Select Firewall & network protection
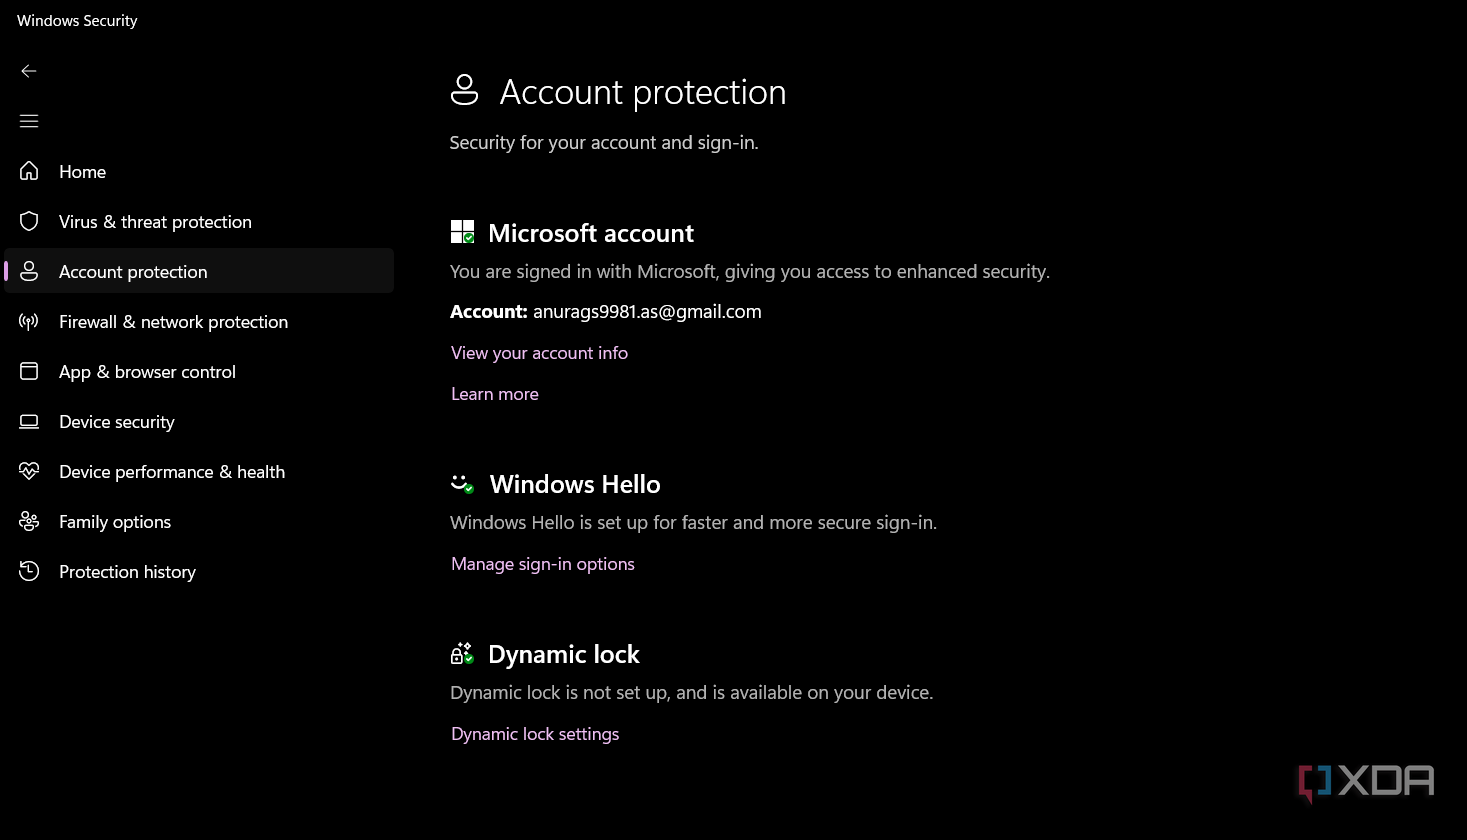This screenshot has width=1467, height=840. 199,321
